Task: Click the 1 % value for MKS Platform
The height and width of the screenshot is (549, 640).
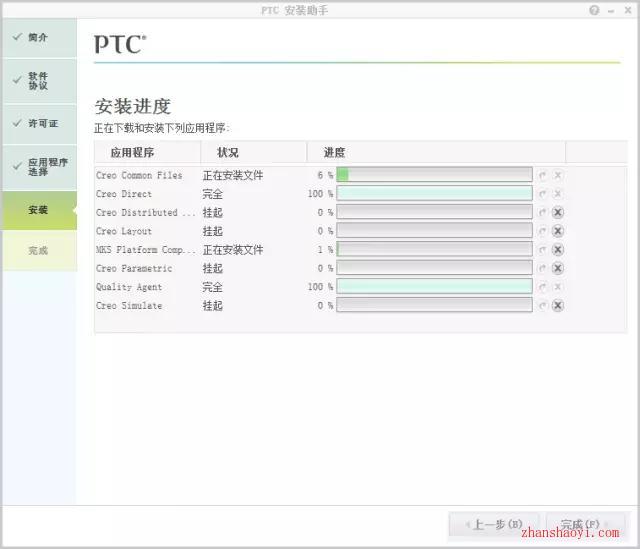Action: click(325, 249)
